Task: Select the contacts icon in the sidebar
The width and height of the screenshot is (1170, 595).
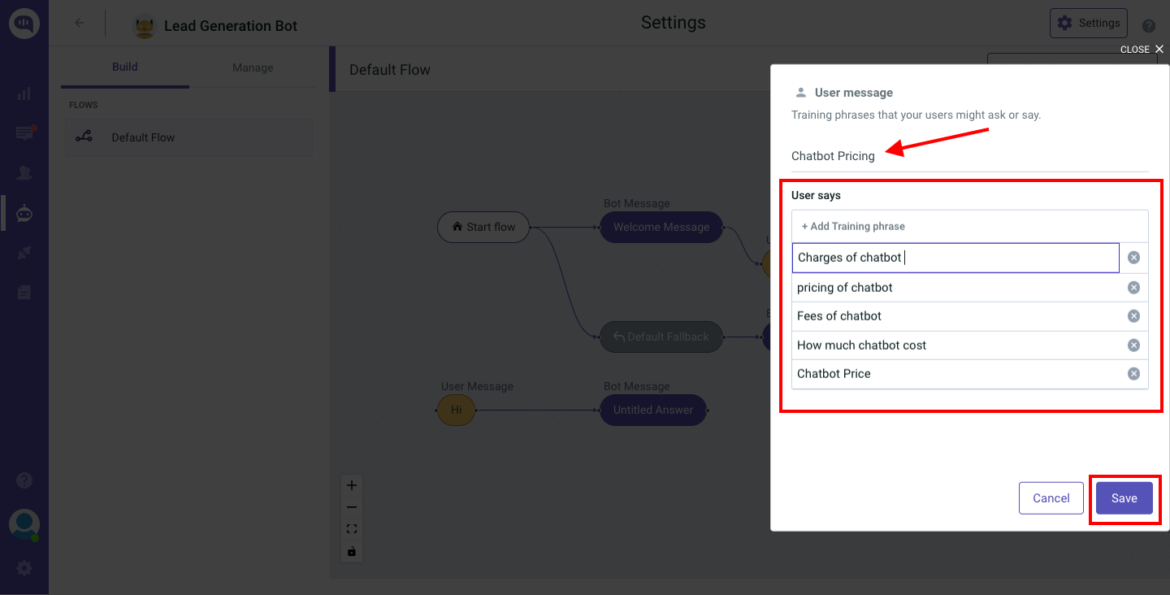Action: [24, 172]
